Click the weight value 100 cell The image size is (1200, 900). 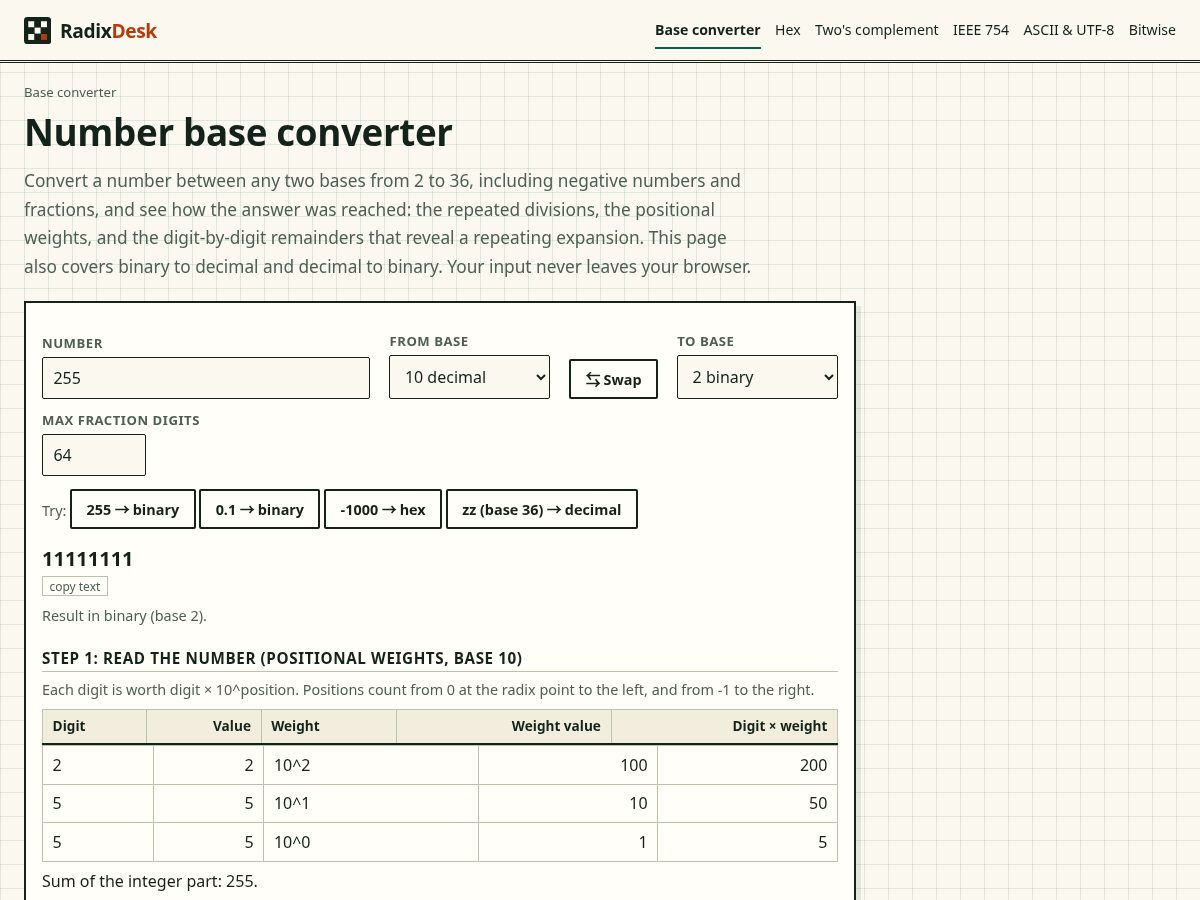(x=568, y=765)
